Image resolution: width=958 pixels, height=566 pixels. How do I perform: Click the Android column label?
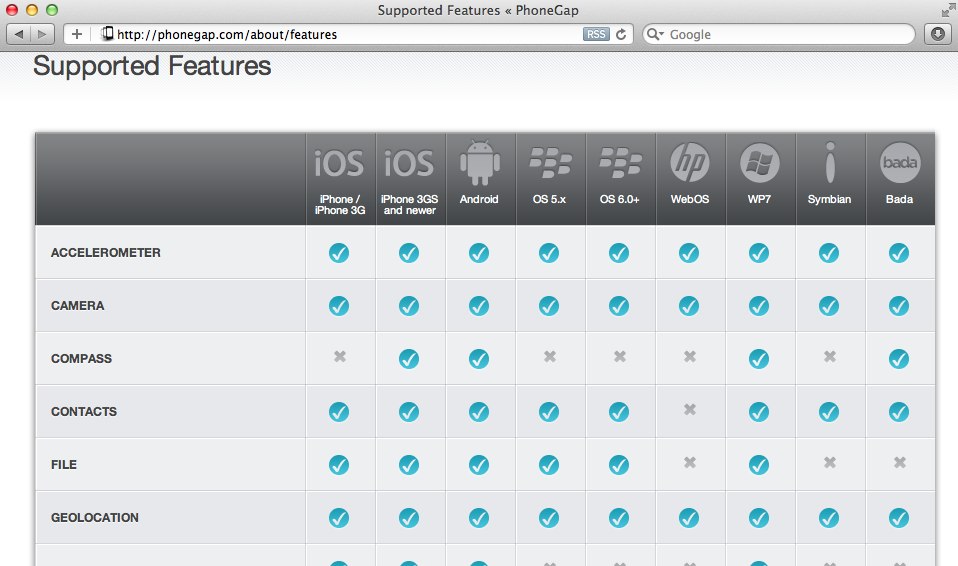click(x=479, y=199)
